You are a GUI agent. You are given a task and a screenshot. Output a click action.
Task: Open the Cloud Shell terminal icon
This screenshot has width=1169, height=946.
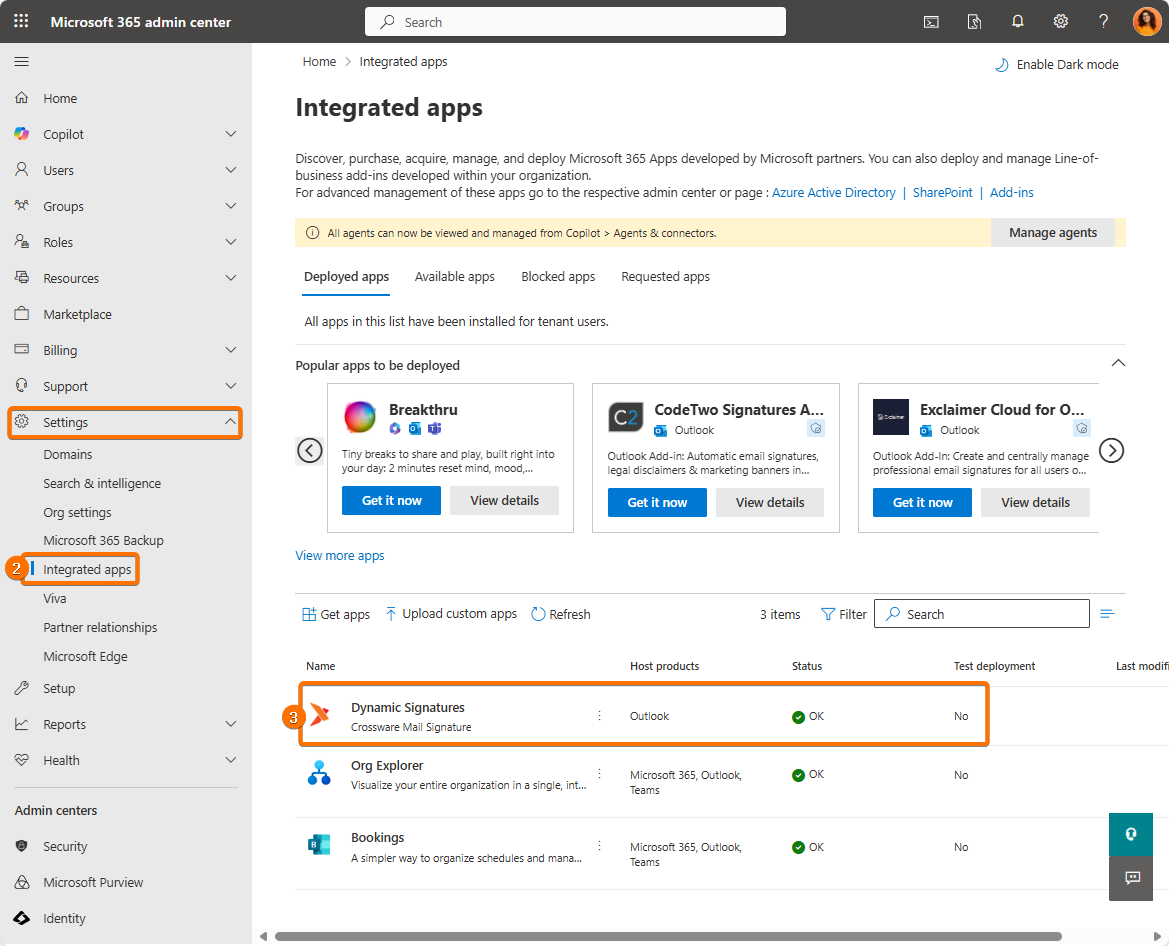(931, 21)
